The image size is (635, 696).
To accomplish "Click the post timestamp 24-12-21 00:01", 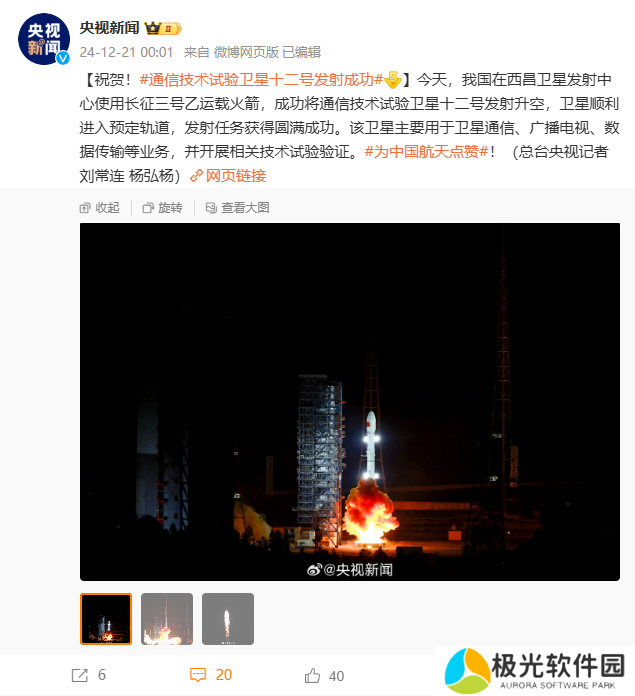I will click(126, 52).
